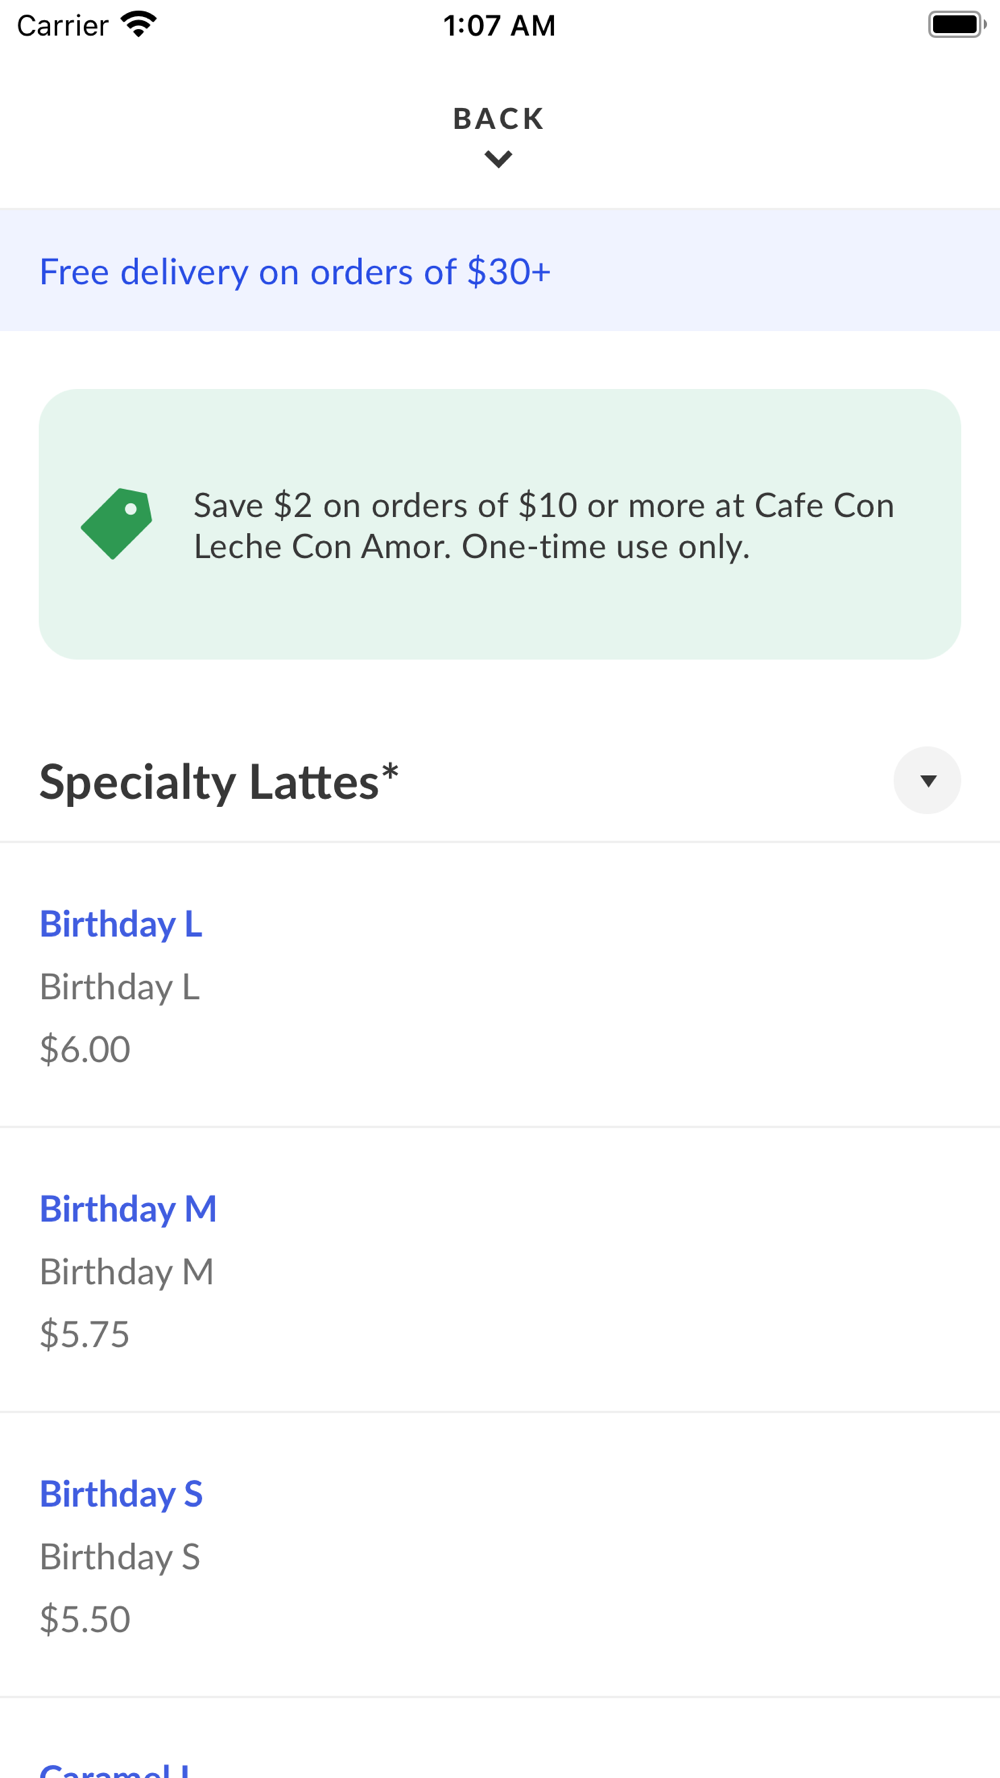Tap the green promo tag icon
This screenshot has height=1778, width=1000.
[117, 523]
